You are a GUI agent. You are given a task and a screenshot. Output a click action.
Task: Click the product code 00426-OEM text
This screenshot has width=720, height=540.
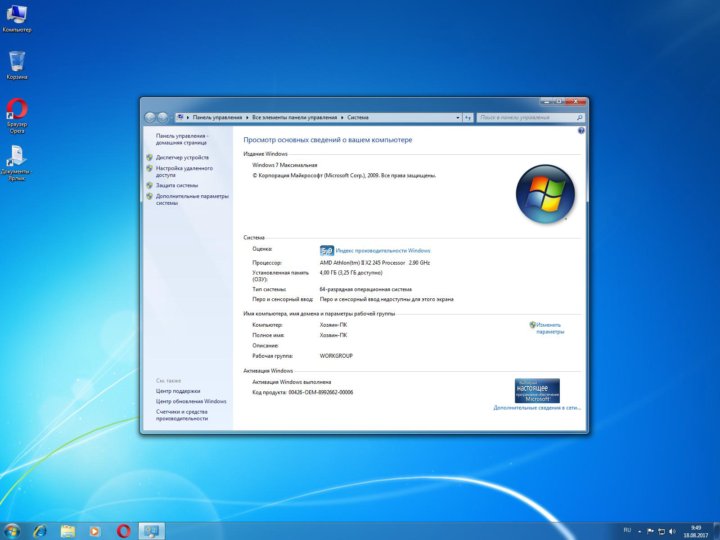point(303,393)
